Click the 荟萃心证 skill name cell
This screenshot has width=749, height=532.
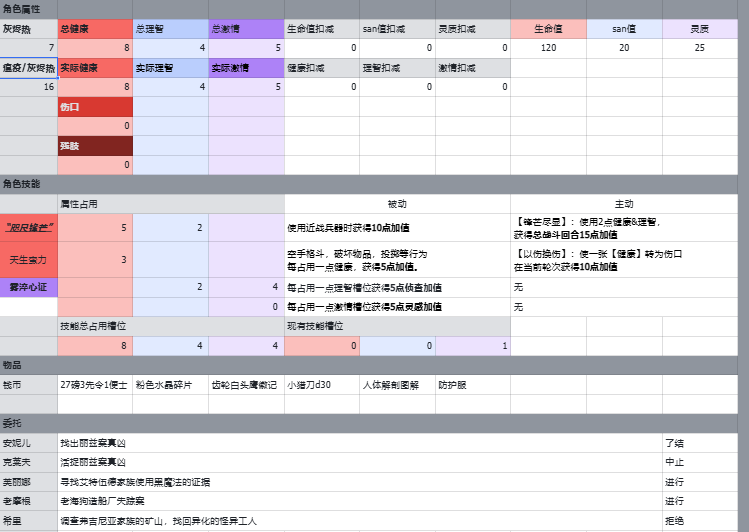[29, 287]
